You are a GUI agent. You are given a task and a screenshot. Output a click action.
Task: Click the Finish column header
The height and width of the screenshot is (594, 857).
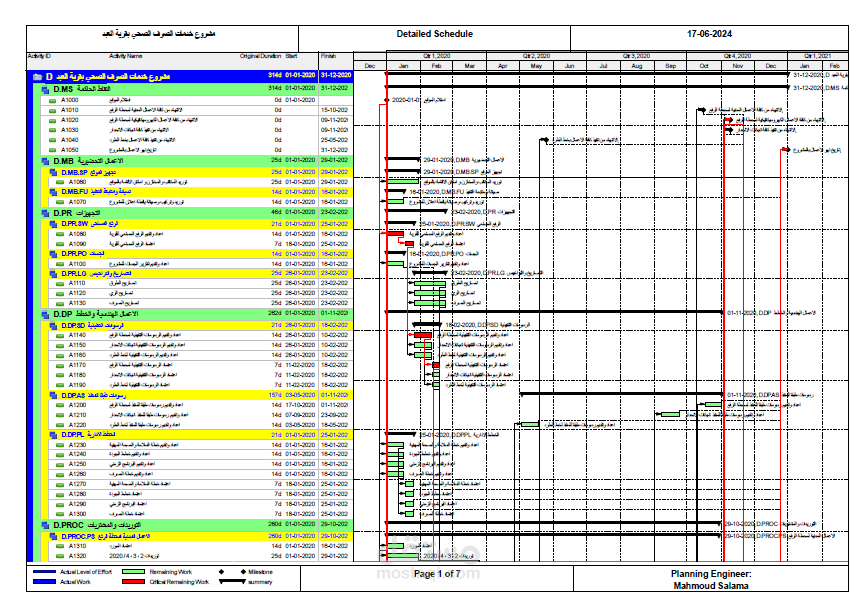[x=328, y=56]
